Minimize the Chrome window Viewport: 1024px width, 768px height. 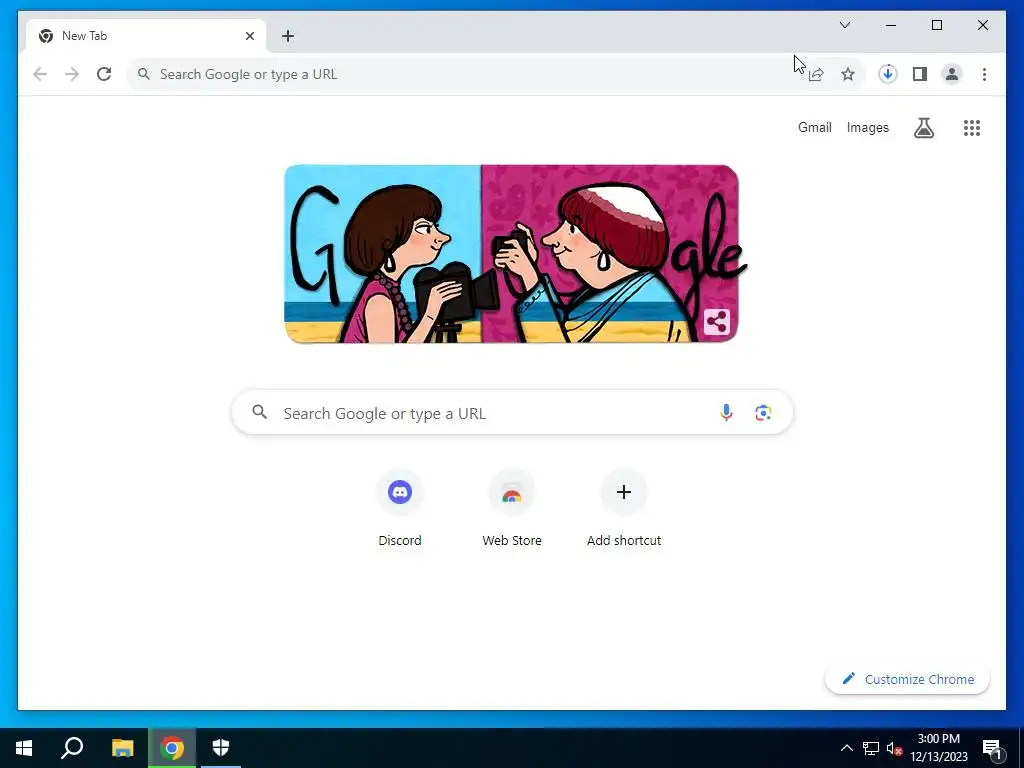[891, 25]
